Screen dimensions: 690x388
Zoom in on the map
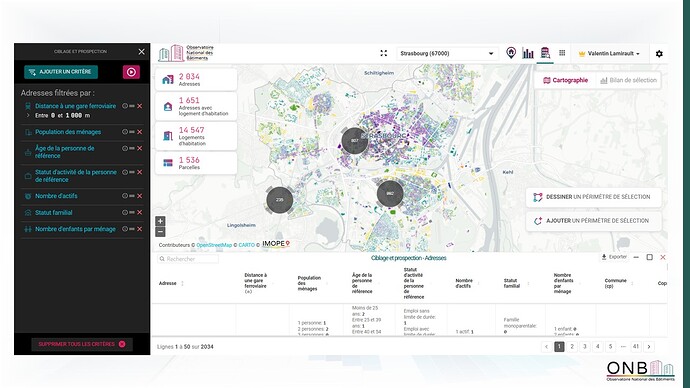pos(160,221)
